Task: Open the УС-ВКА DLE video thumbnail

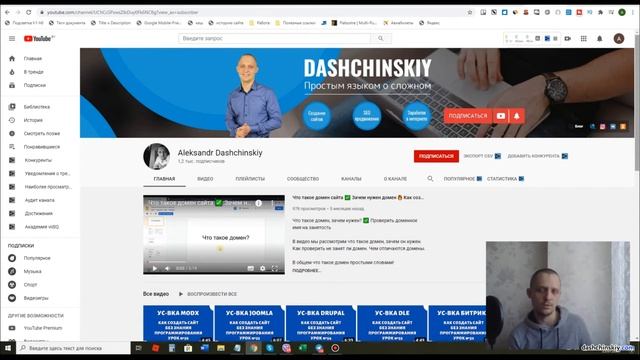Action: pos(392,323)
